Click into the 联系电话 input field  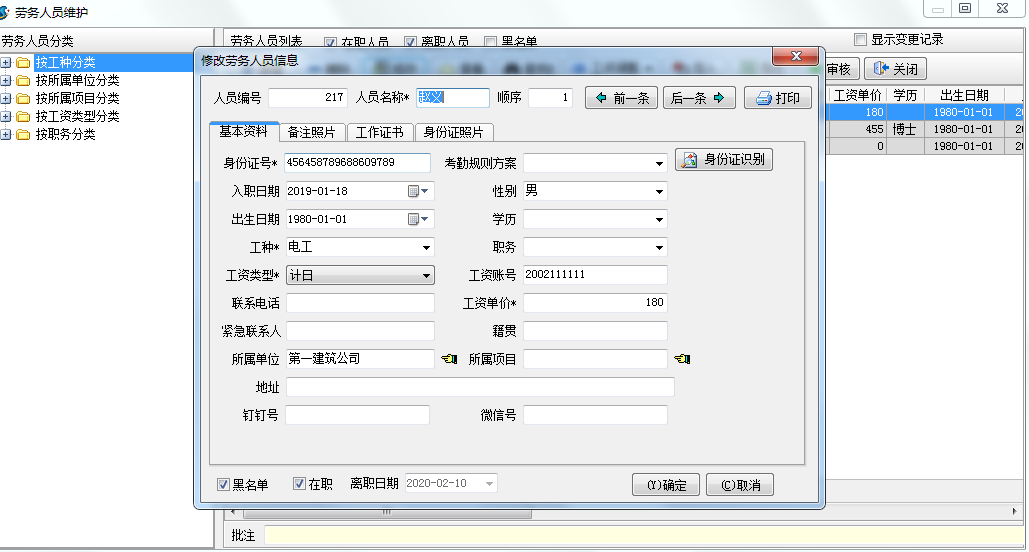click(x=360, y=303)
